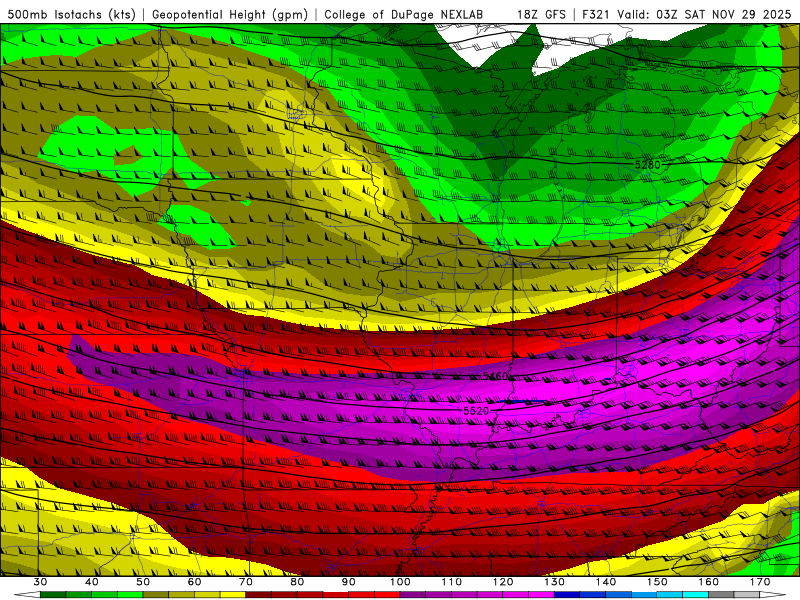Click the 160 value on the color scale
Viewport: 800px width, 600px height.
click(x=709, y=582)
